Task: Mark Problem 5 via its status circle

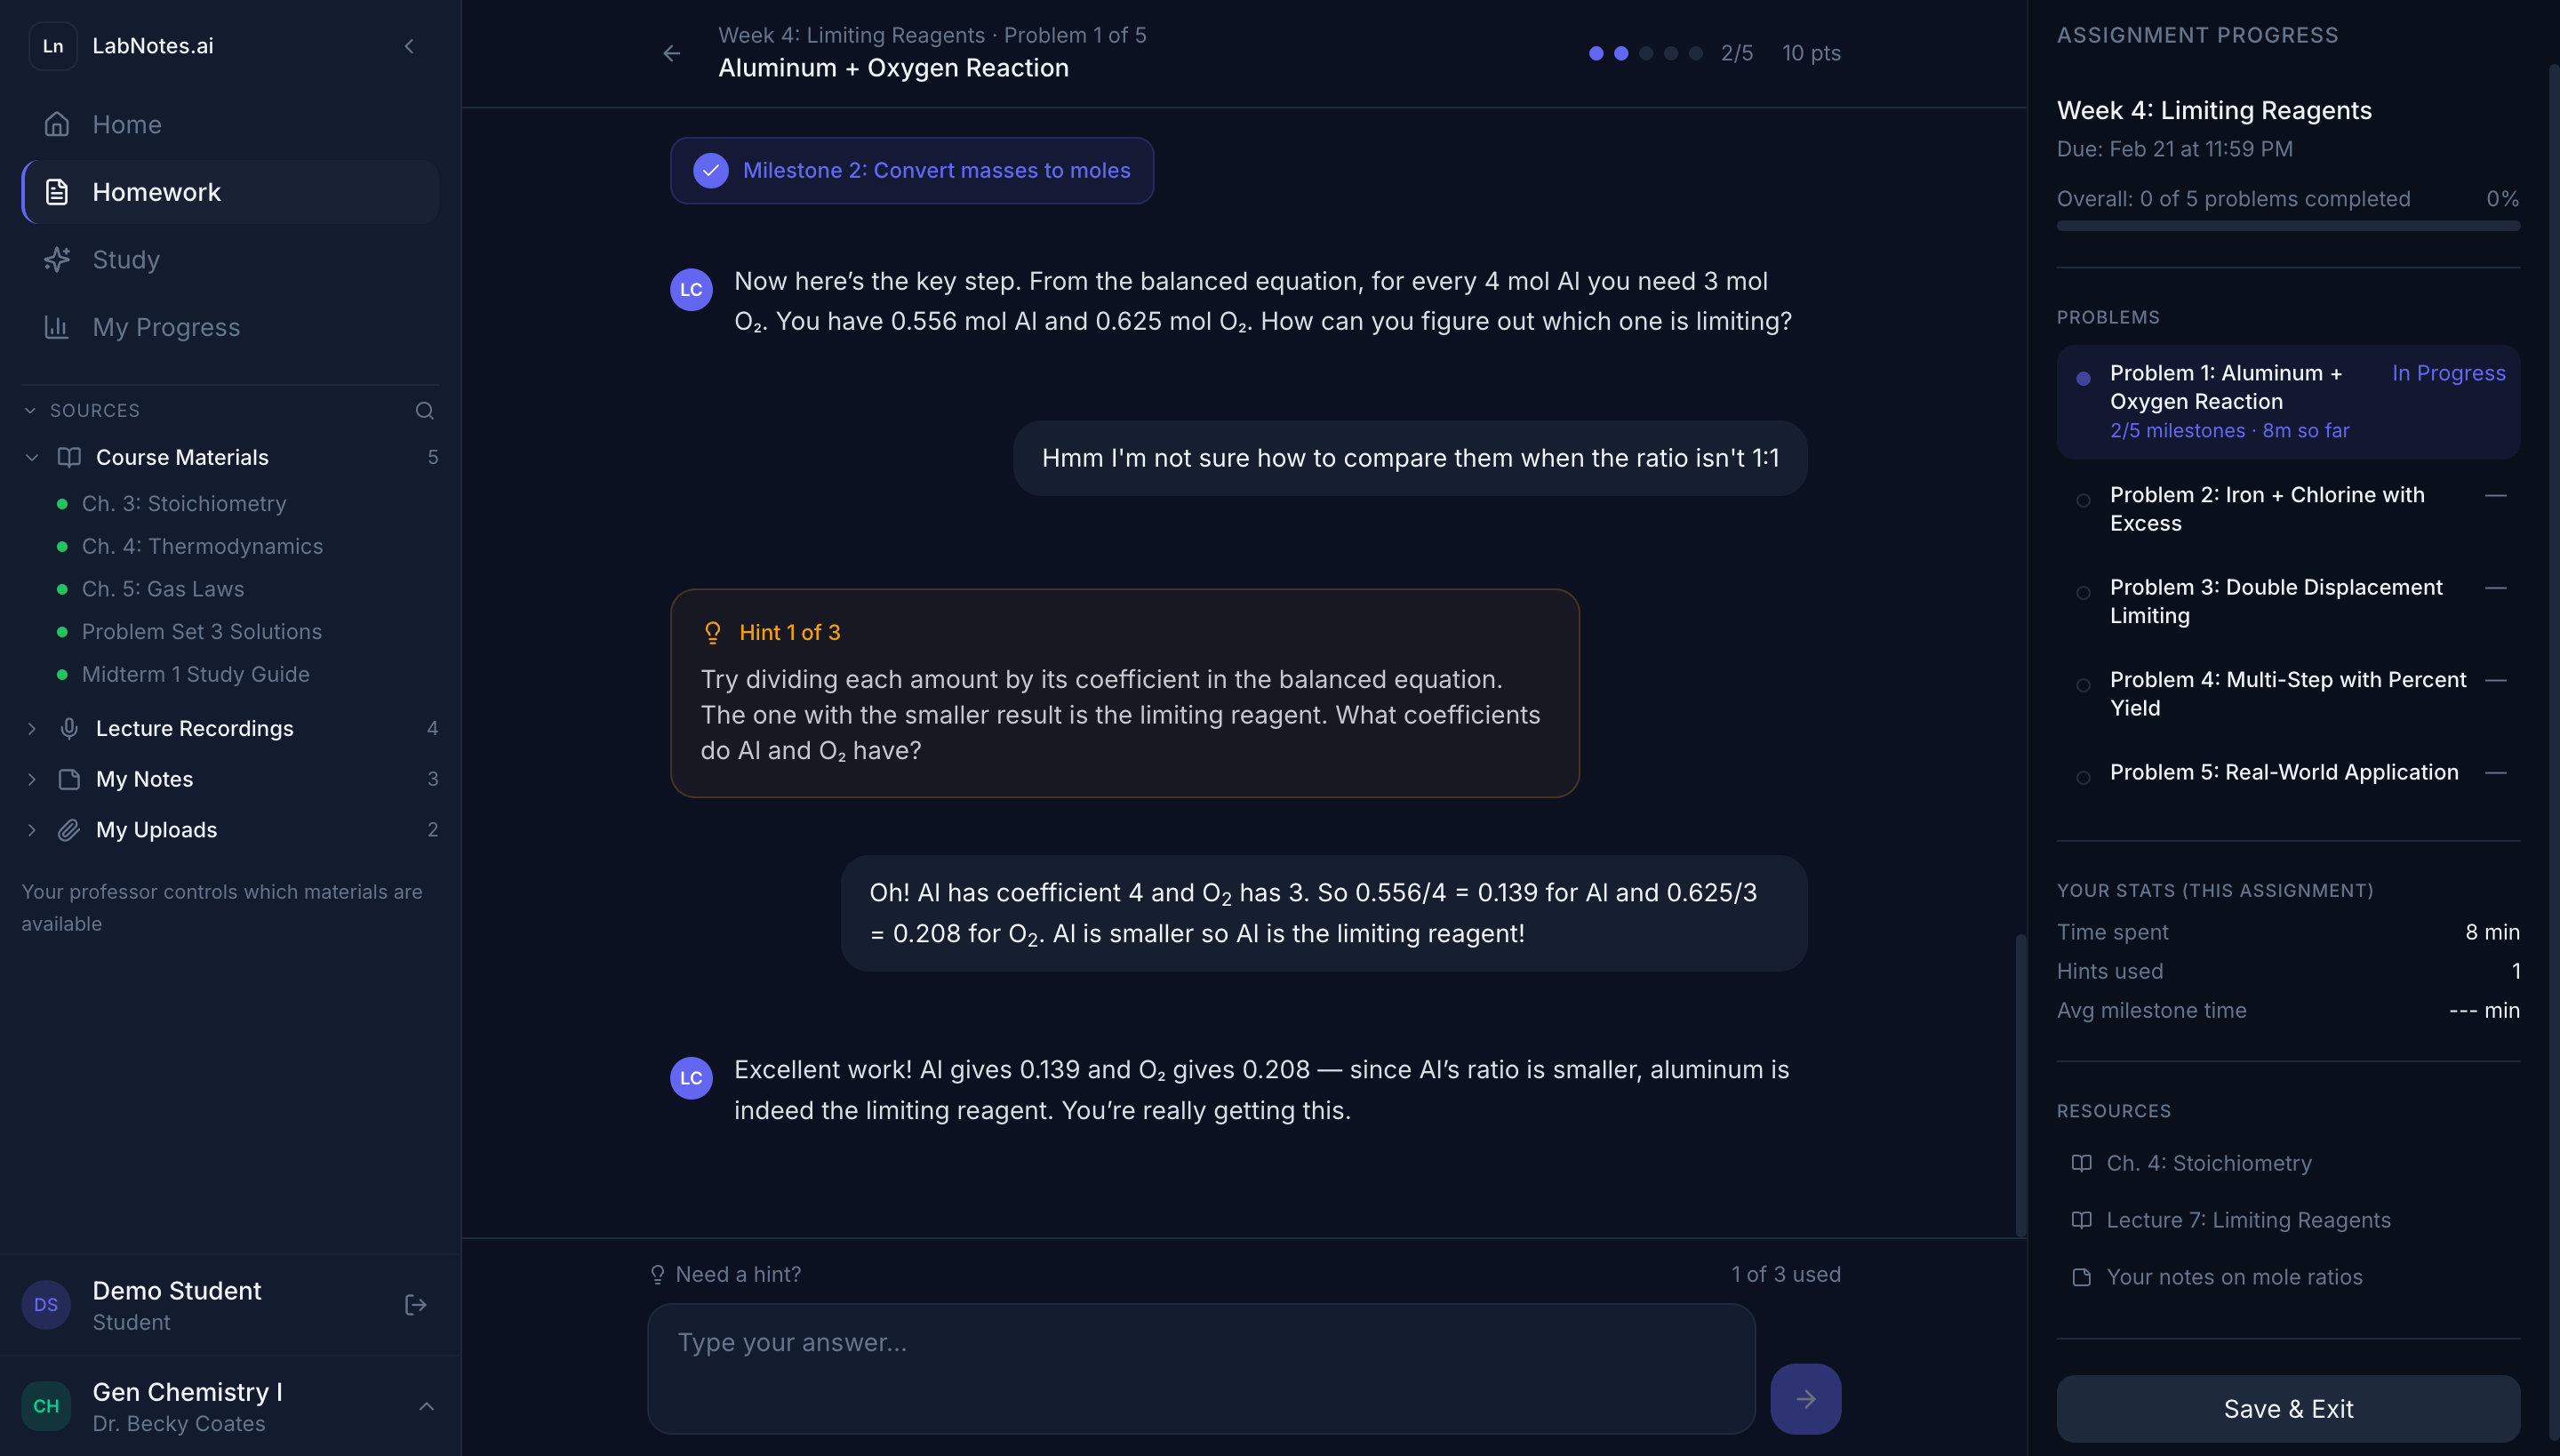Action: click(x=2084, y=776)
